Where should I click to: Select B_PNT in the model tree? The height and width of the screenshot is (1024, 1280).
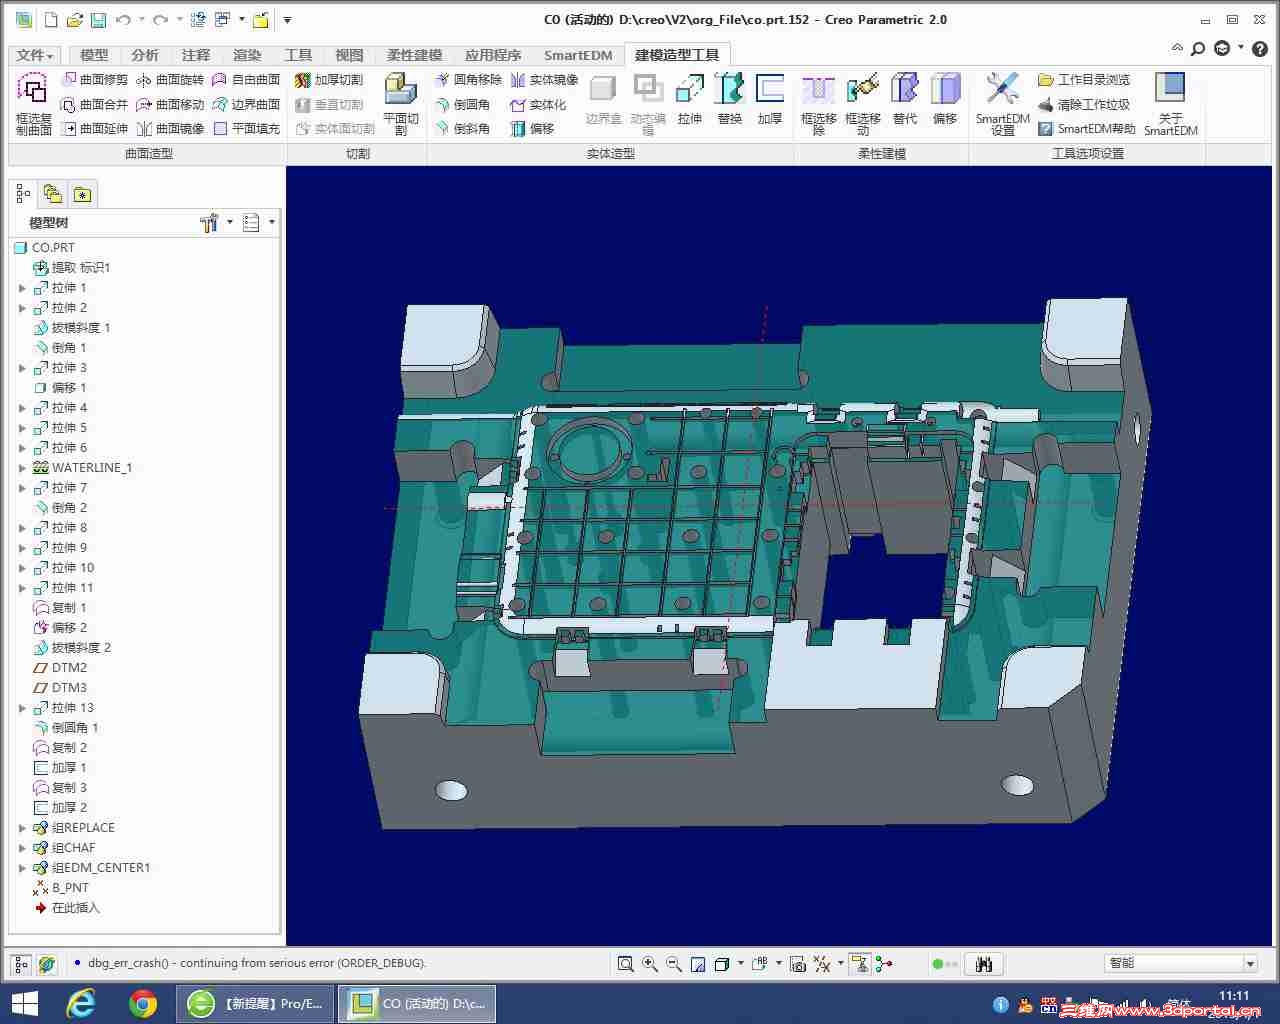click(61, 888)
